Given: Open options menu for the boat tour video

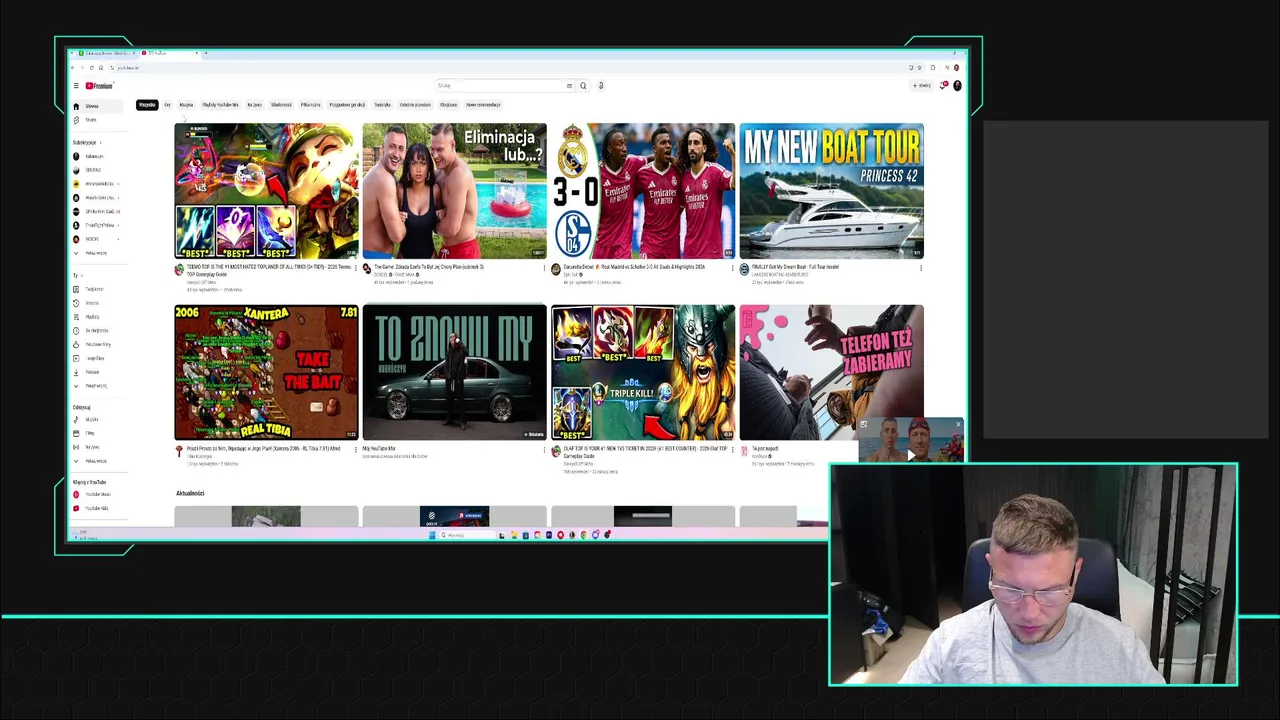Looking at the screenshot, I should point(920,268).
